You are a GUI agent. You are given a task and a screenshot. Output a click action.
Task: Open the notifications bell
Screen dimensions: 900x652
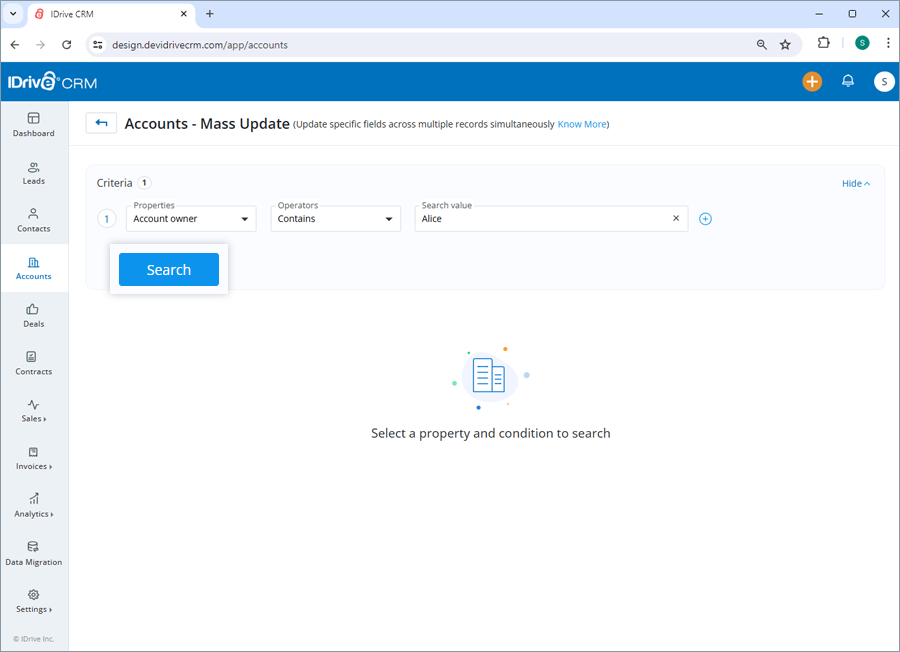[848, 82]
